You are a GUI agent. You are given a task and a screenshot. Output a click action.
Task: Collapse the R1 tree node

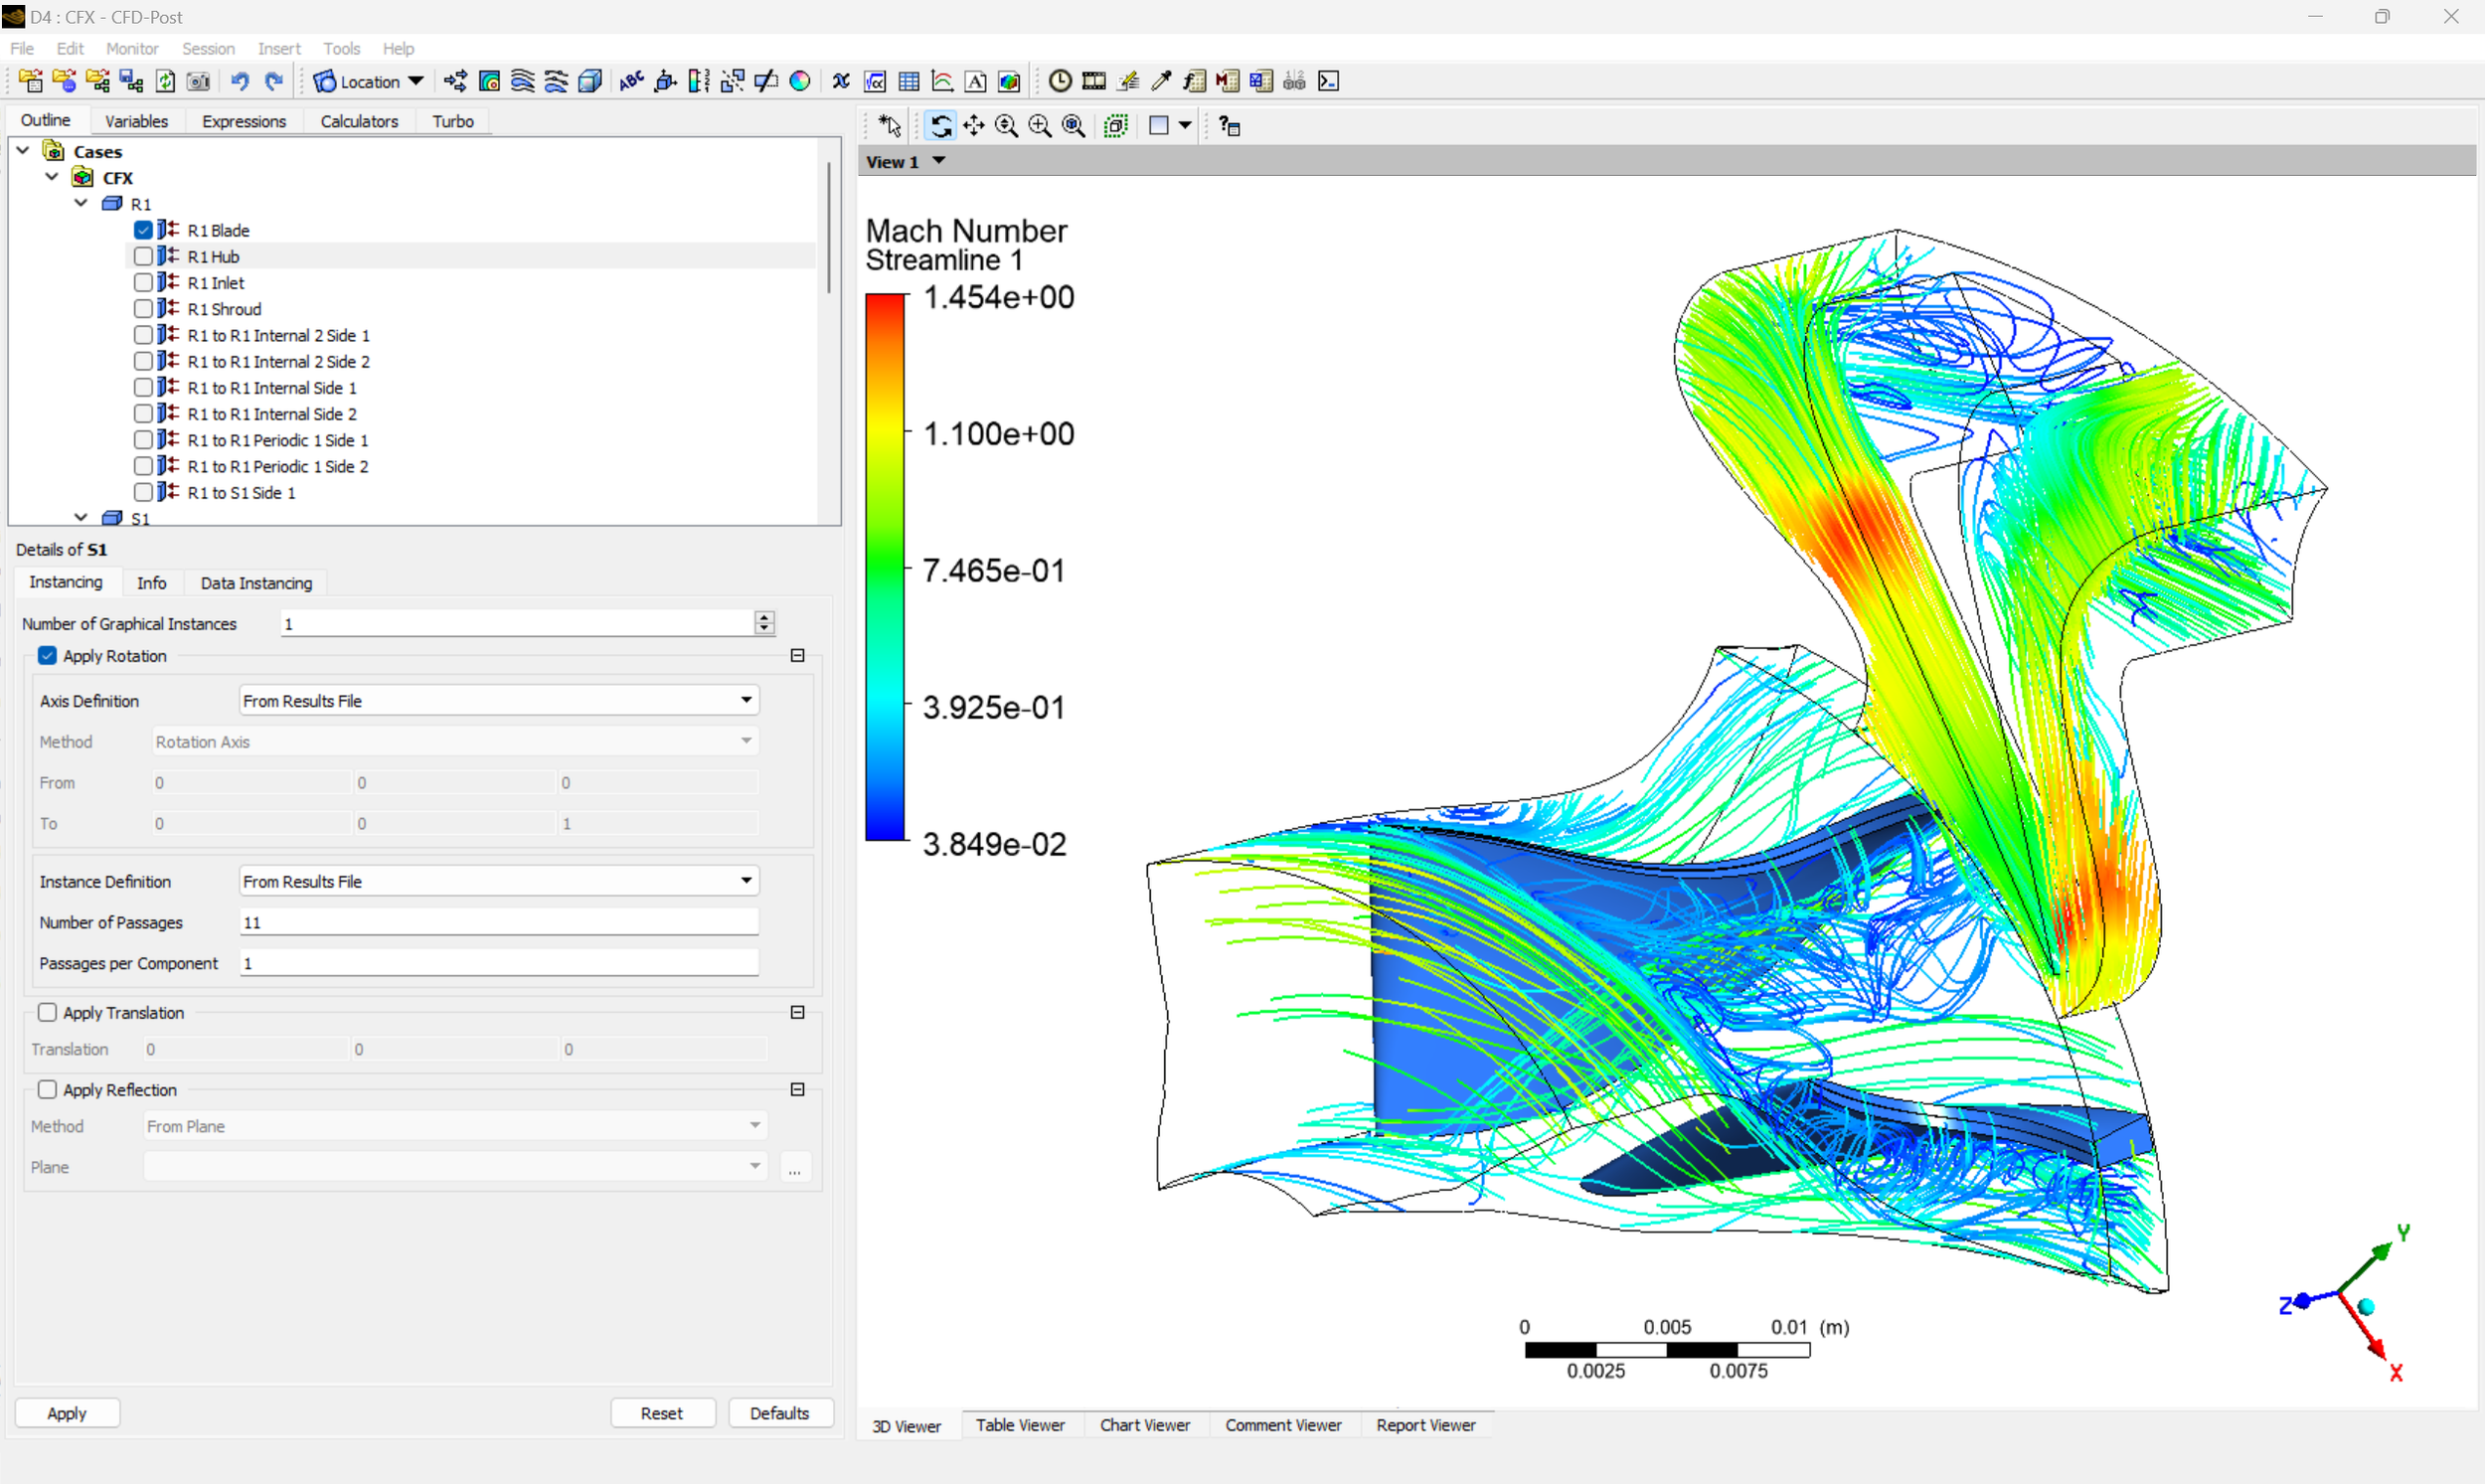click(x=81, y=203)
